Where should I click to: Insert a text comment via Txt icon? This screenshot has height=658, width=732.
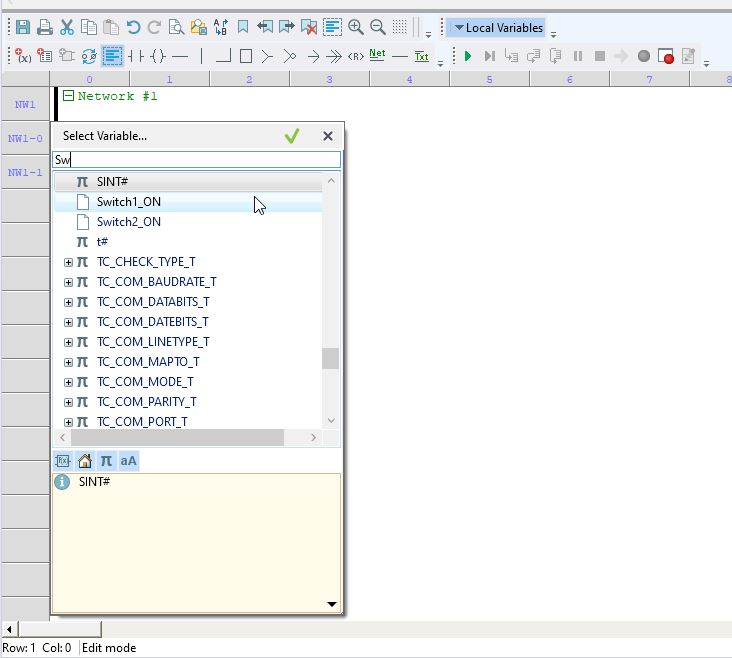point(422,56)
